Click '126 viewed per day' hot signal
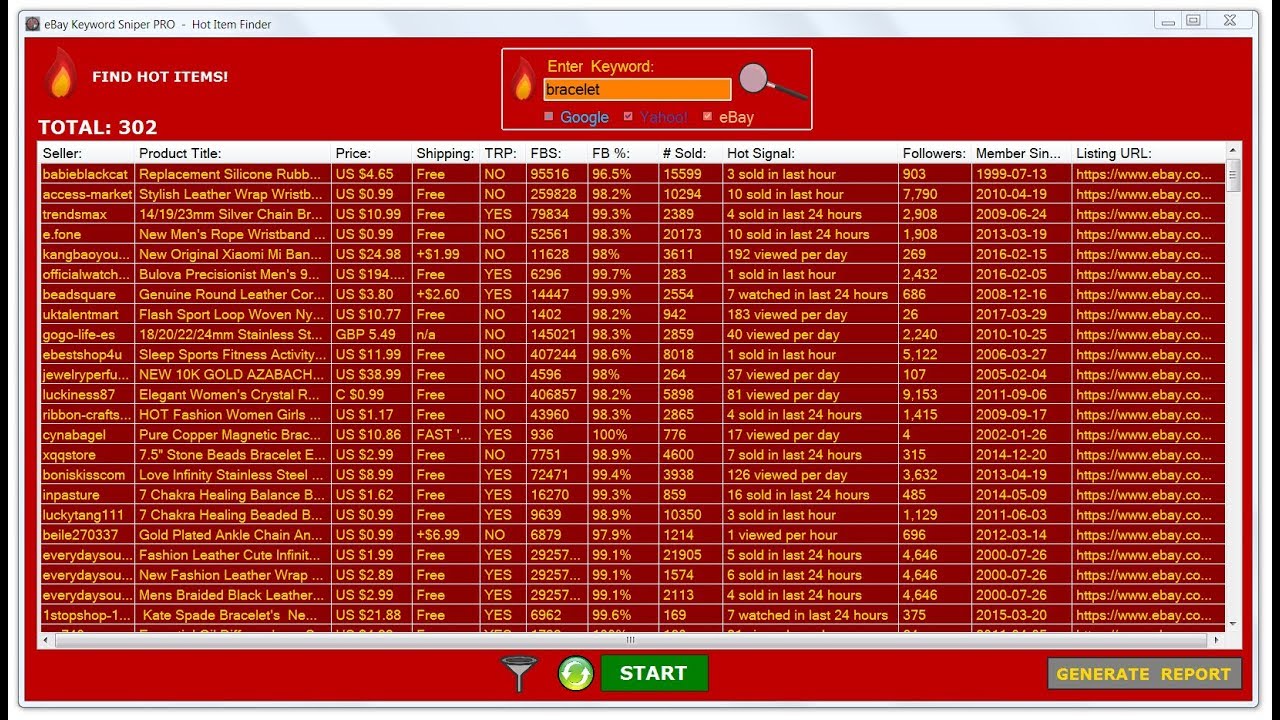Image resolution: width=1280 pixels, height=720 pixels. click(810, 474)
